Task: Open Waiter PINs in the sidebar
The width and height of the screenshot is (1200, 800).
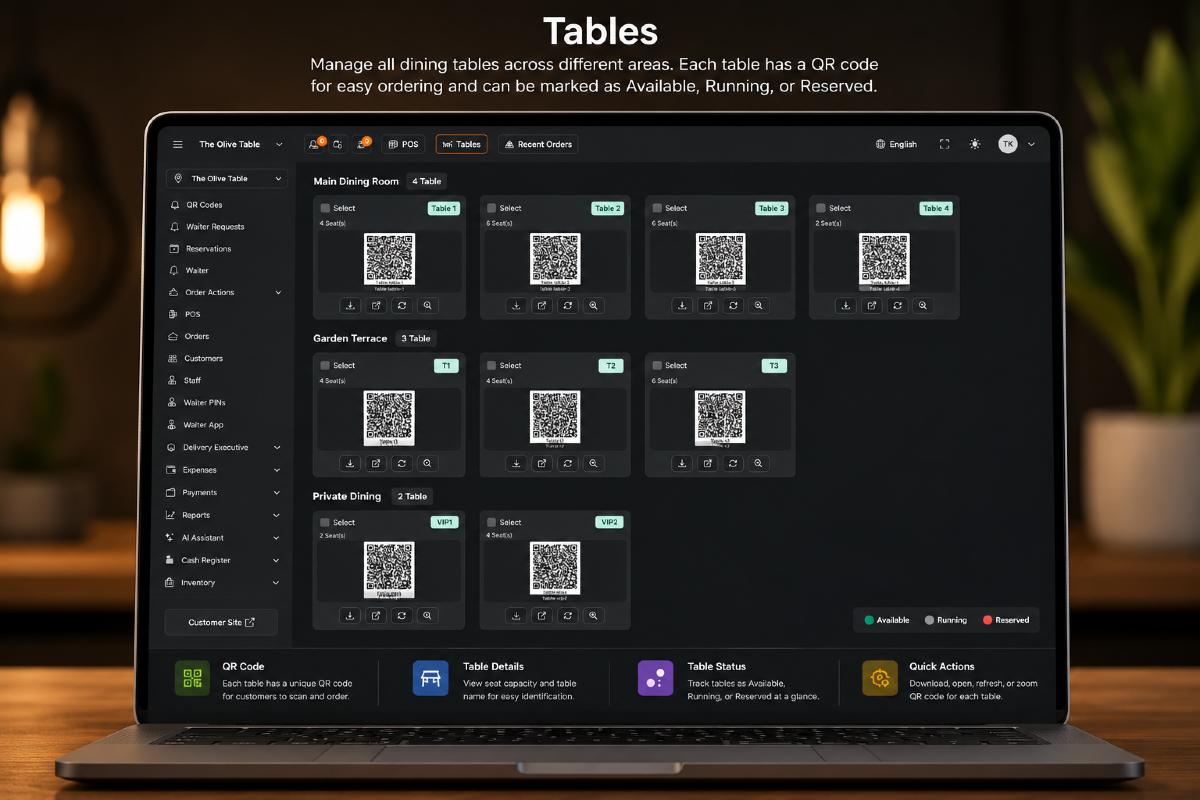Action: pyautogui.click(x=204, y=402)
